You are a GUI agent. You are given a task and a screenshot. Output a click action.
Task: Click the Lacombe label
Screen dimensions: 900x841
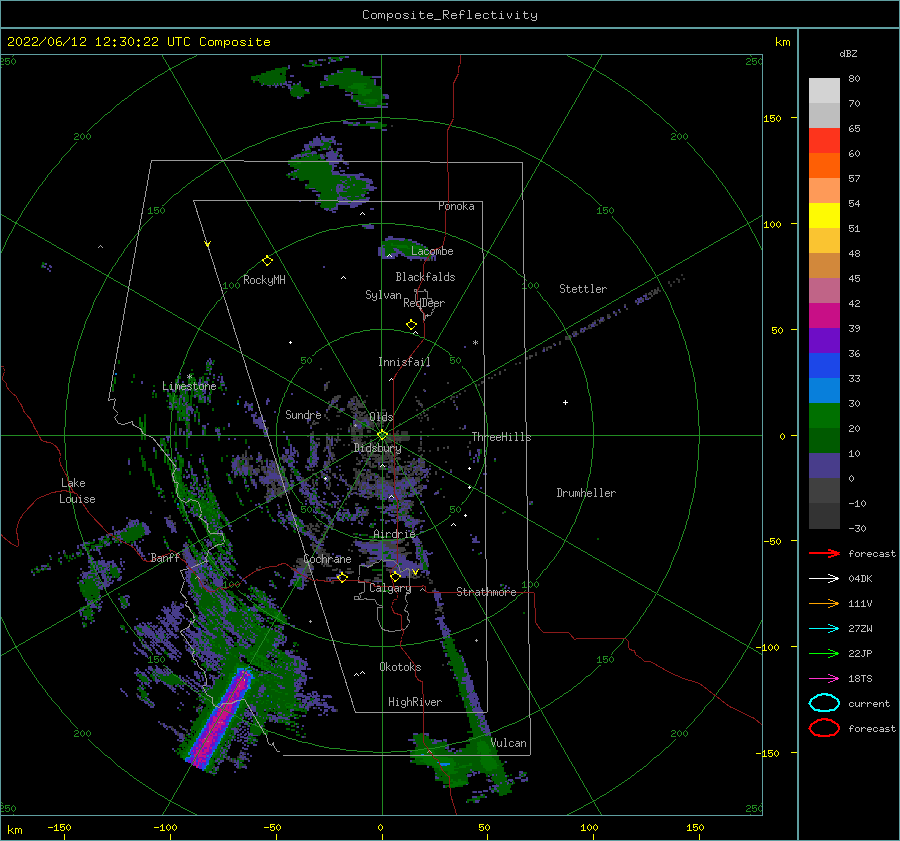coord(432,251)
